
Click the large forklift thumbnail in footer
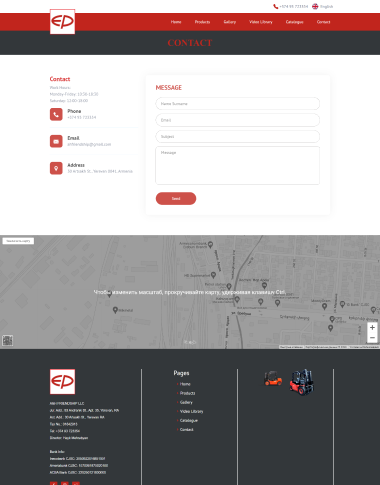pyautogui.click(x=301, y=382)
